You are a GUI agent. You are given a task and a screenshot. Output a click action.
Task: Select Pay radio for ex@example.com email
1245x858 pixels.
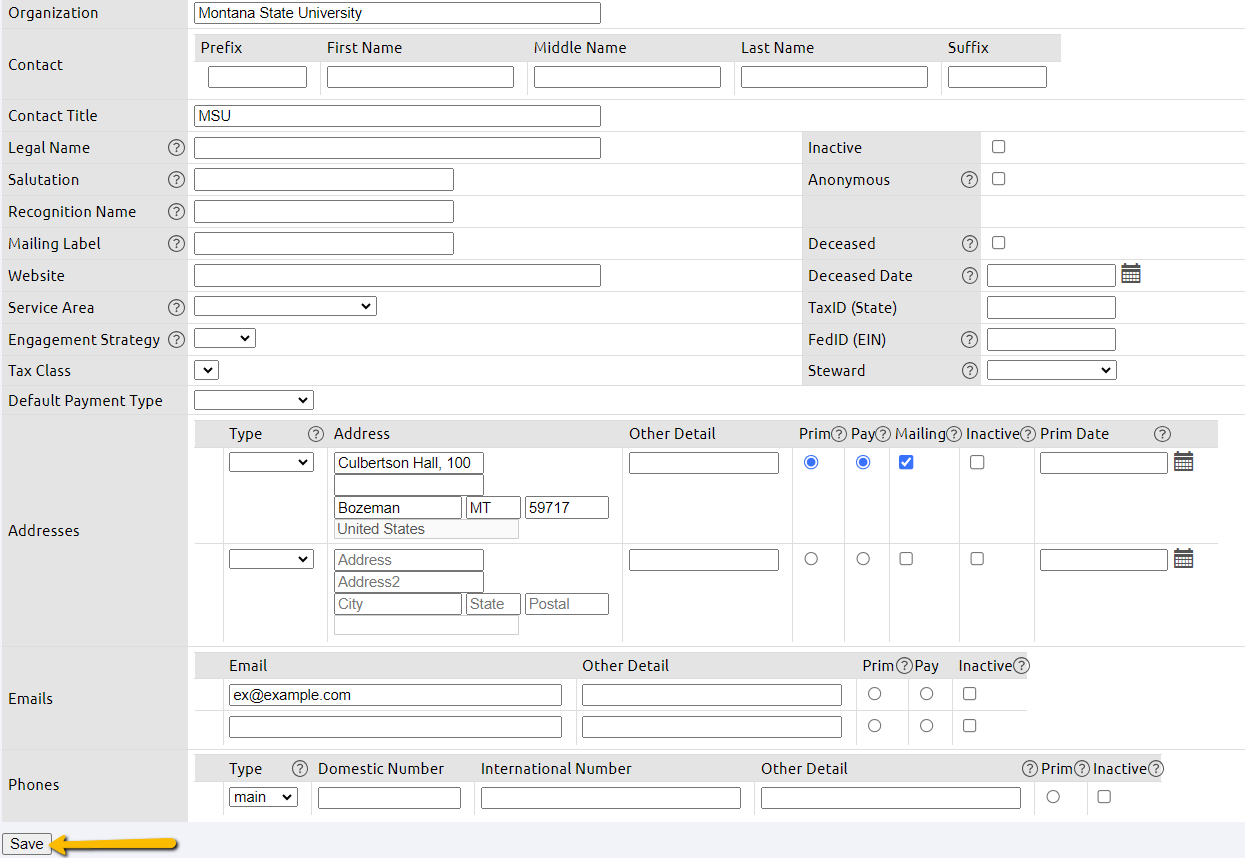[926, 694]
